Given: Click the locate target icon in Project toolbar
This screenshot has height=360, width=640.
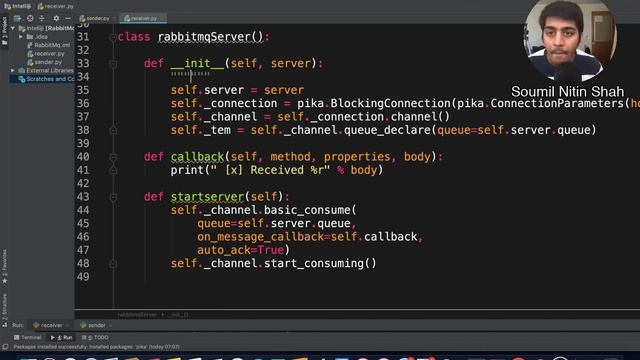Looking at the screenshot, I should tap(30, 18).
